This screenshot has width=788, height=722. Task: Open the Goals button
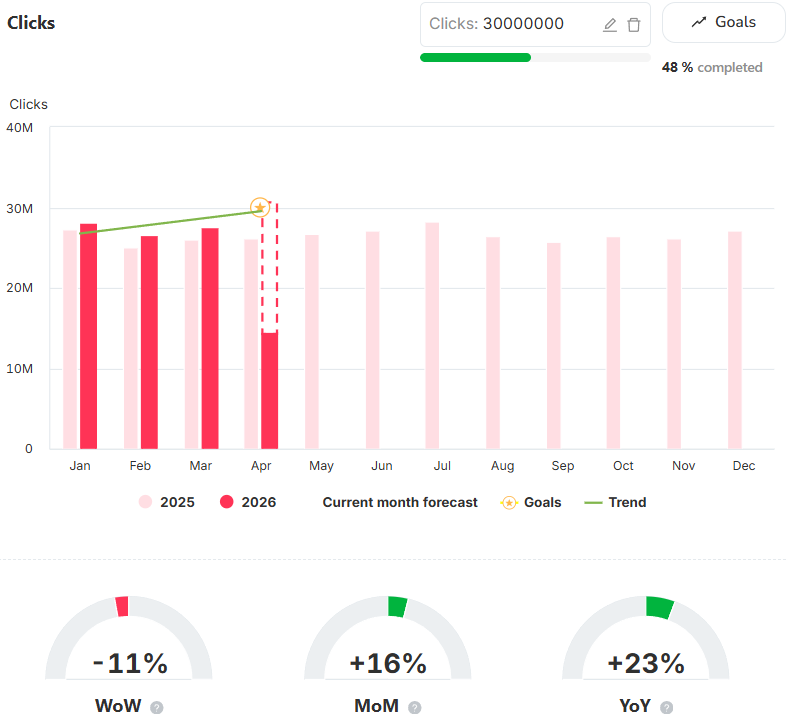723,22
